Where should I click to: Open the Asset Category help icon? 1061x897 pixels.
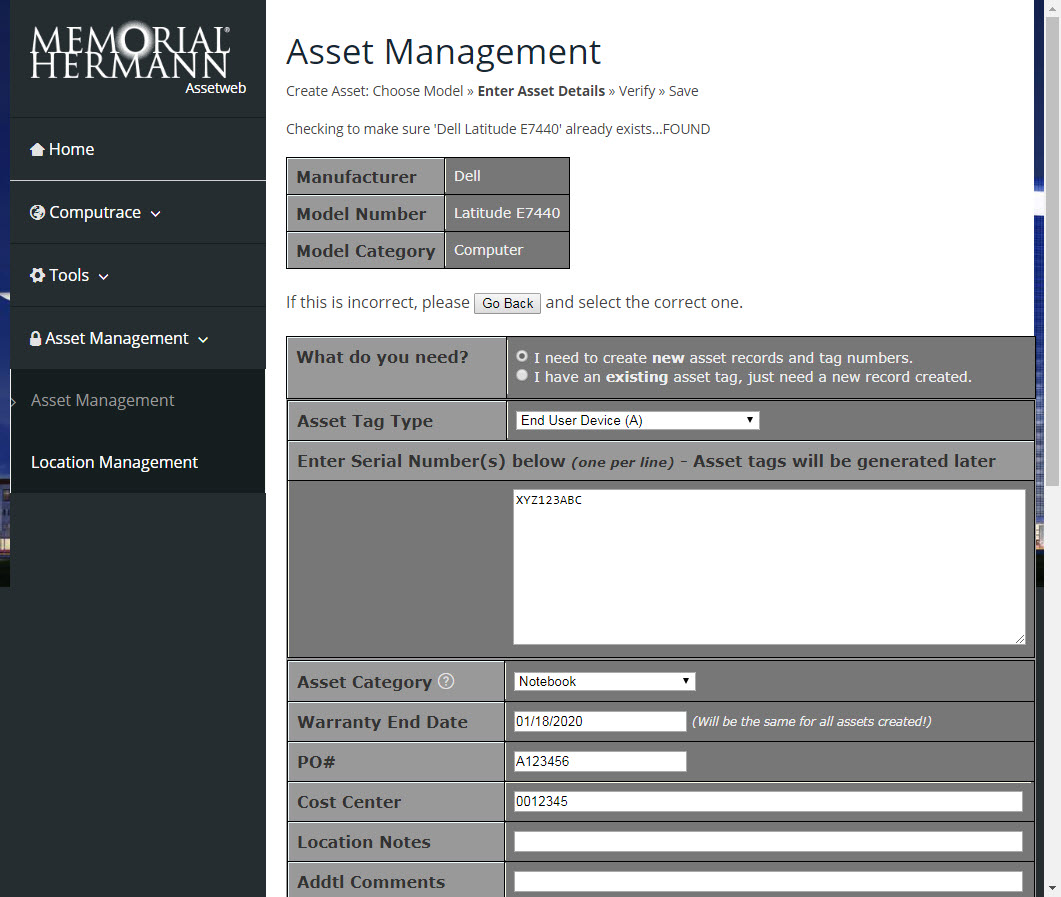pos(446,681)
